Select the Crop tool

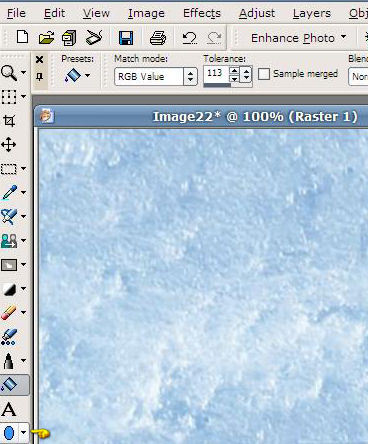pyautogui.click(x=9, y=121)
